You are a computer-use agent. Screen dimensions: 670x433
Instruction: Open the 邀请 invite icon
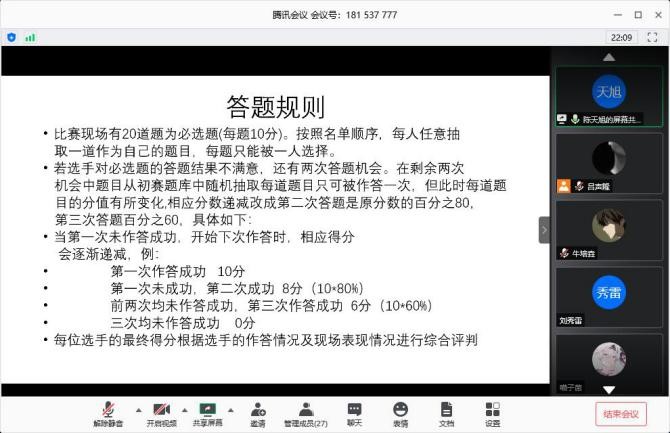258,411
